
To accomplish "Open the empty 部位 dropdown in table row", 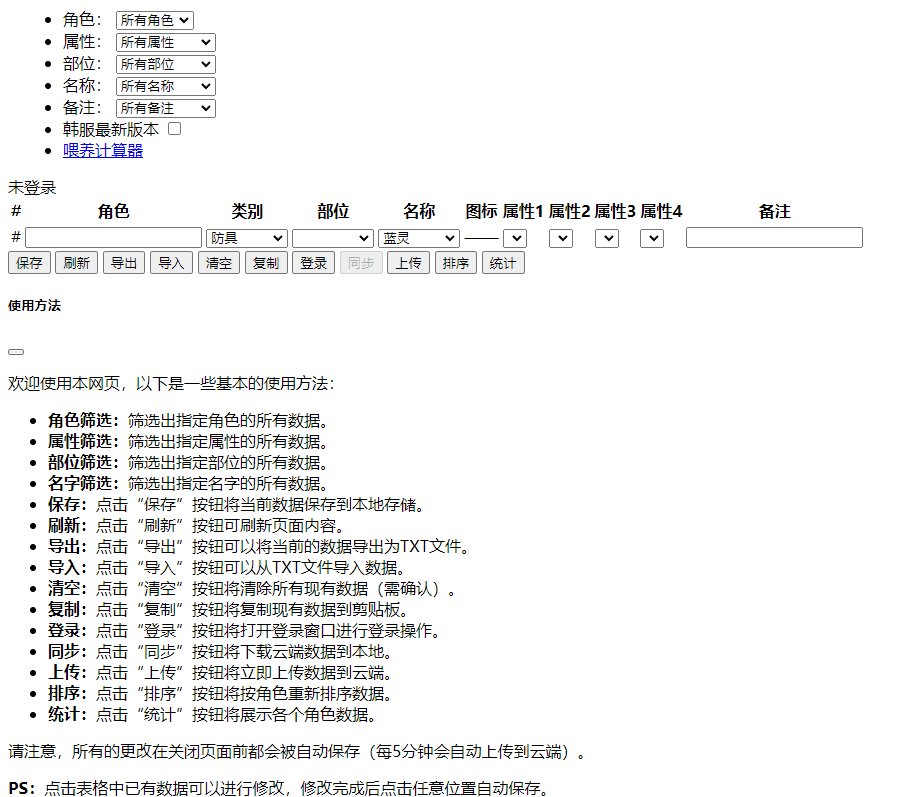I will point(333,238).
